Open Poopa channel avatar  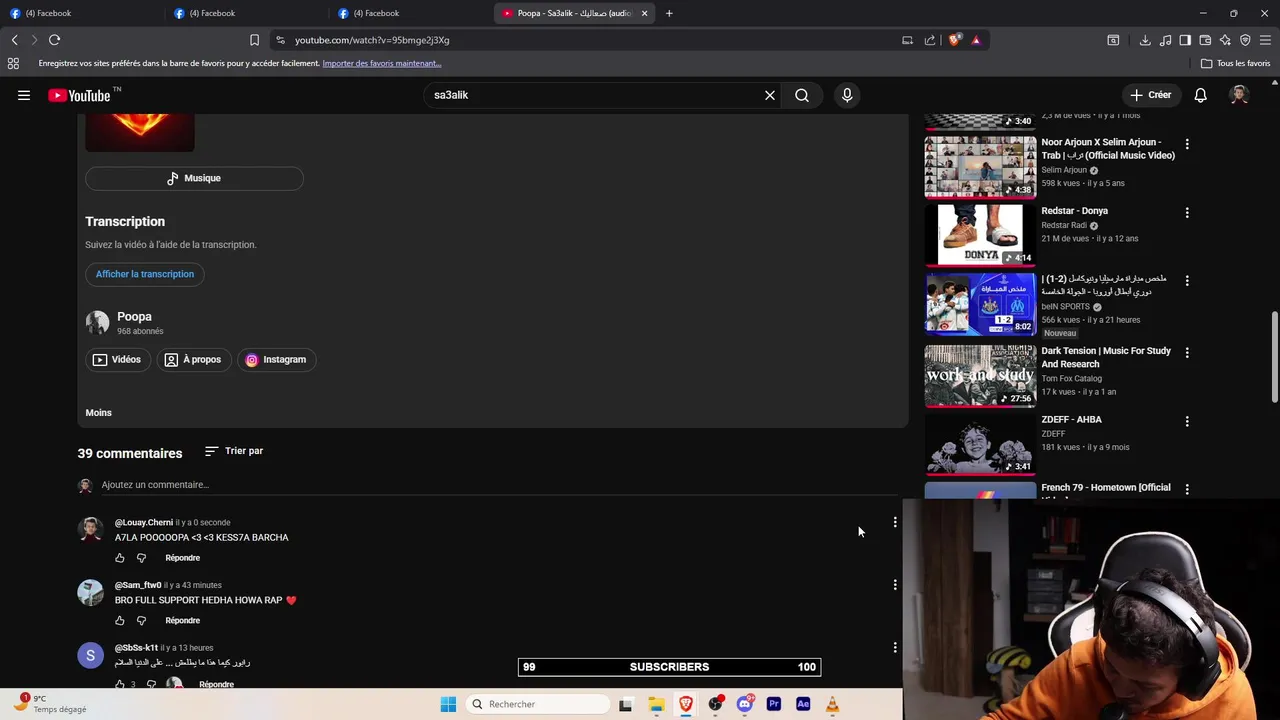(x=97, y=322)
